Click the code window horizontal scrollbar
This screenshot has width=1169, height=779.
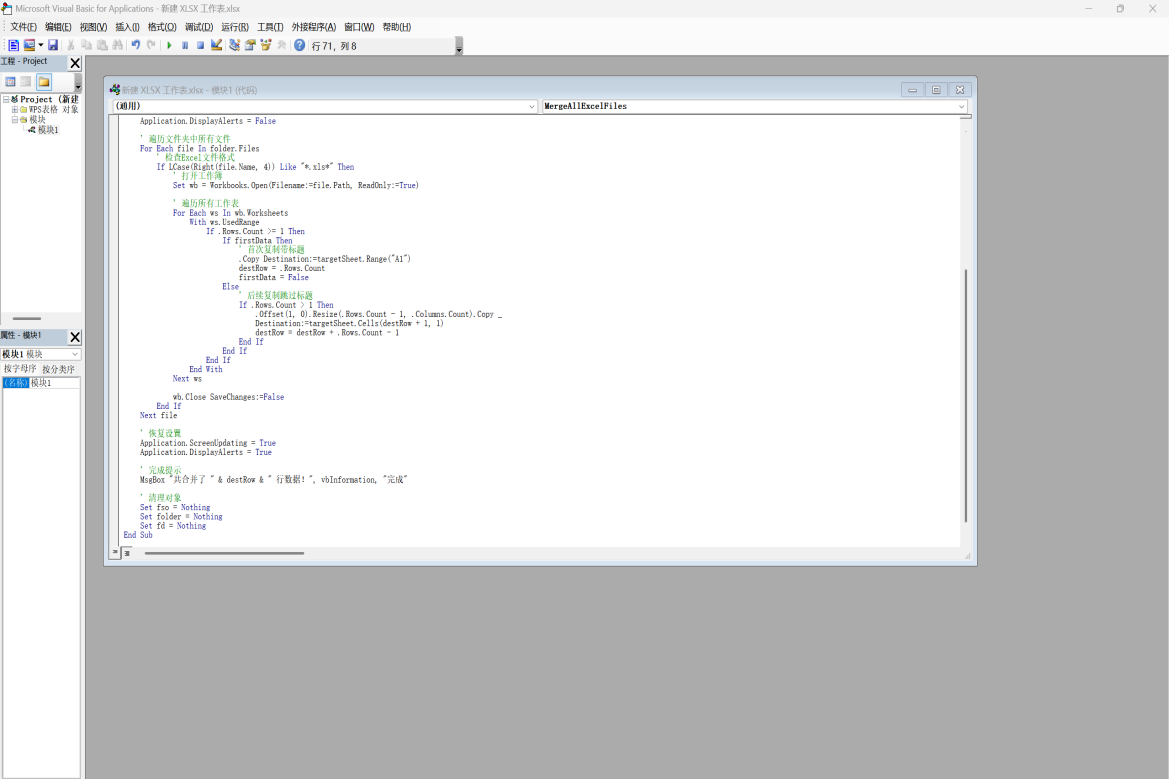[x=224, y=553]
